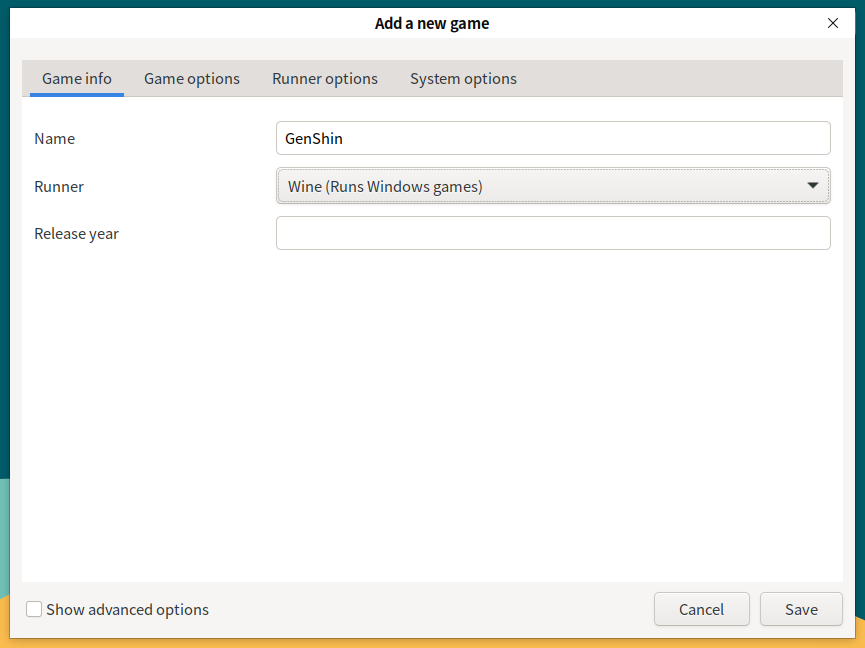Open the Game options tab
This screenshot has width=865, height=648.
192,79
